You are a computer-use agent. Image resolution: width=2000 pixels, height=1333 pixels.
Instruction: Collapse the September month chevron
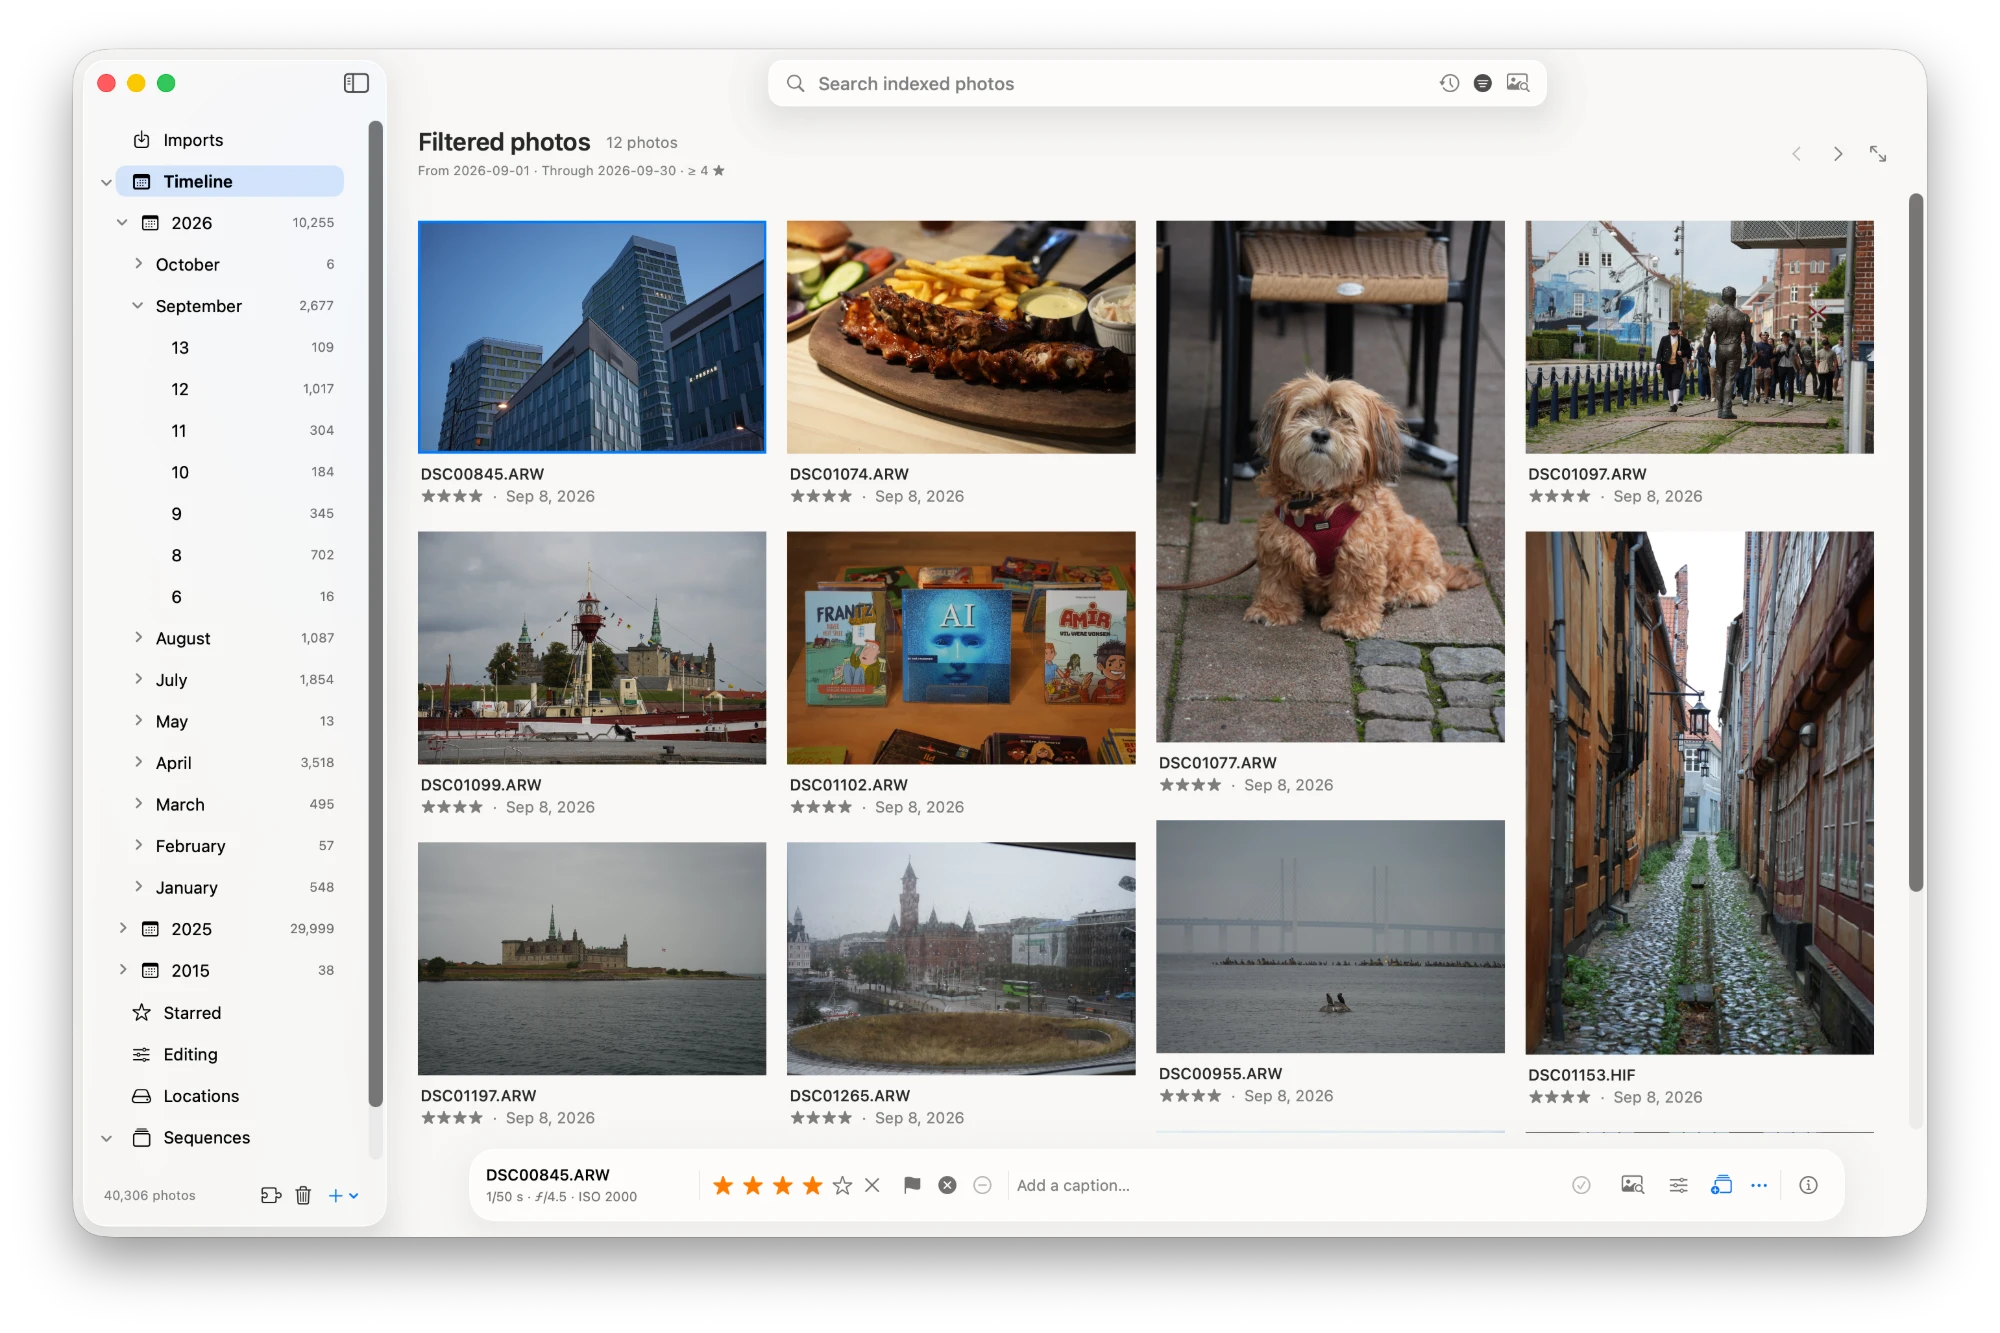point(138,305)
